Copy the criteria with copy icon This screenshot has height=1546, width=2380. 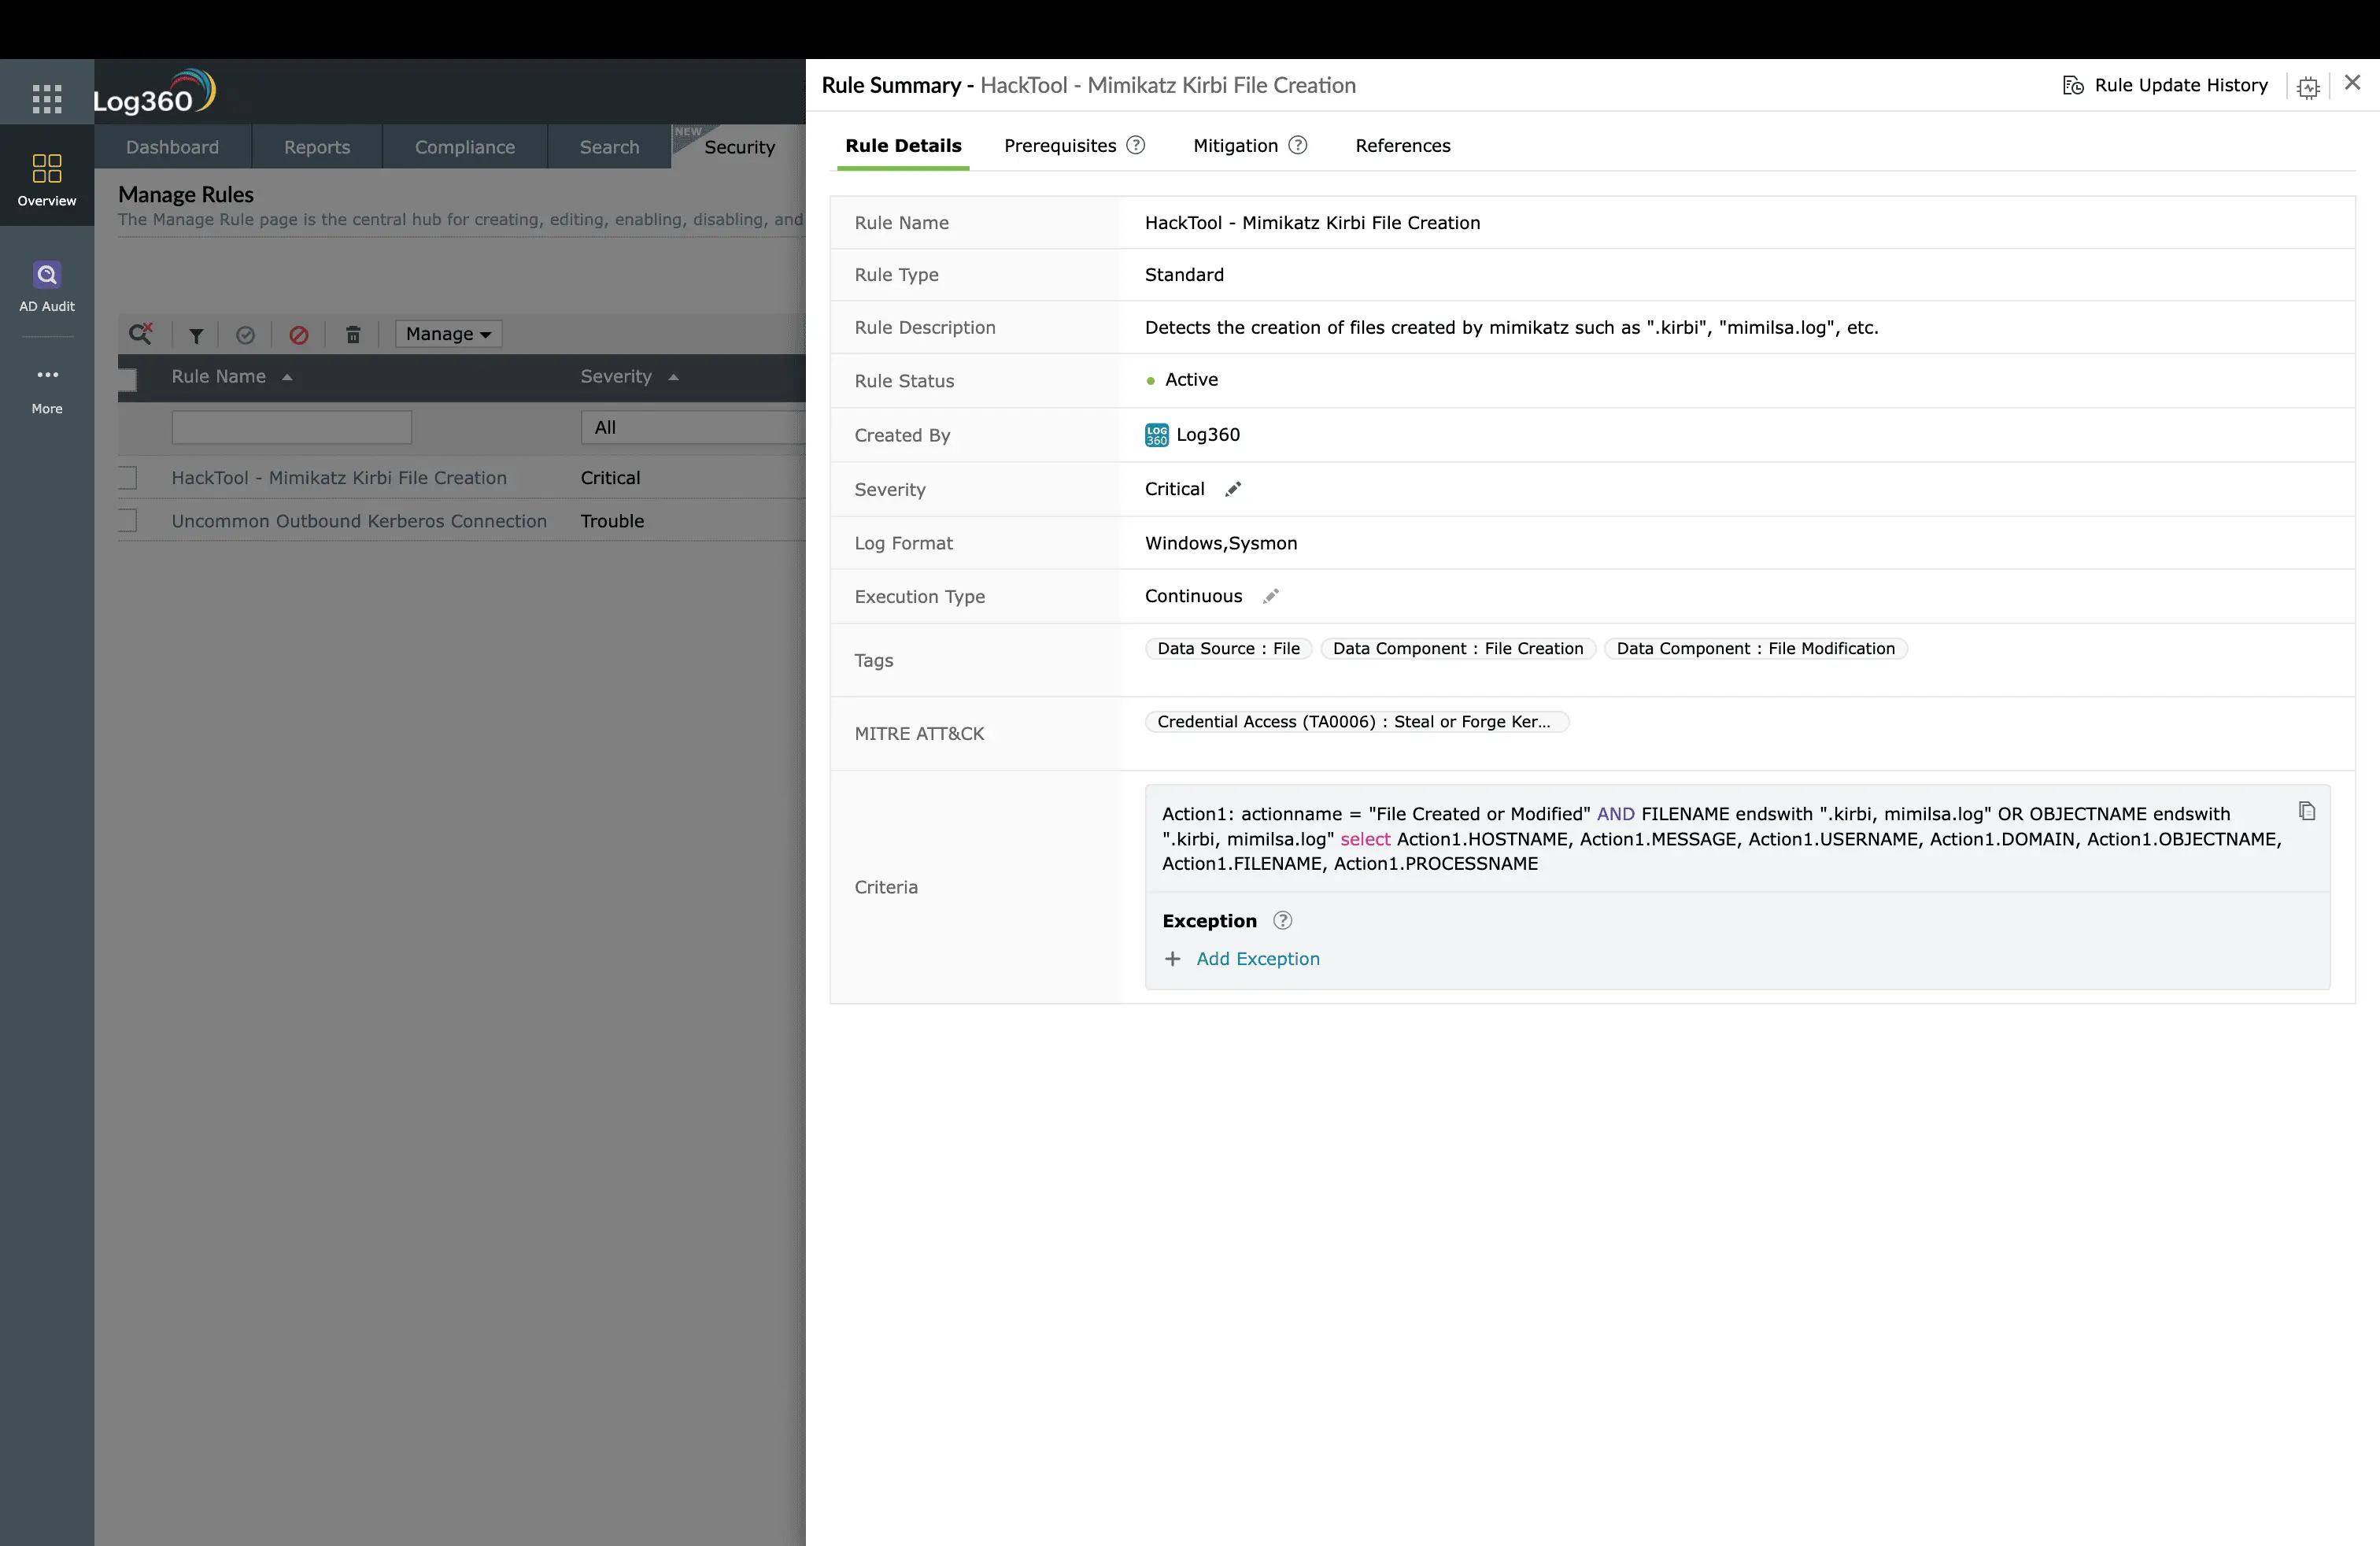[x=2307, y=811]
